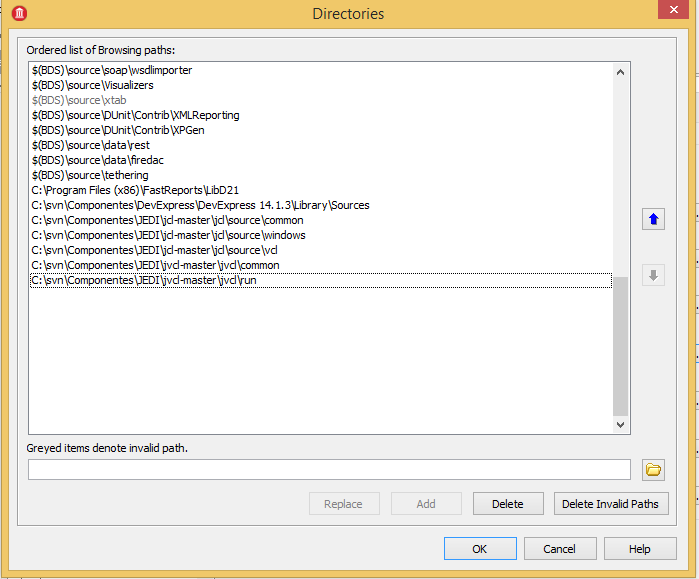Click the path entry input field
The width and height of the screenshot is (699, 579).
[x=329, y=470]
